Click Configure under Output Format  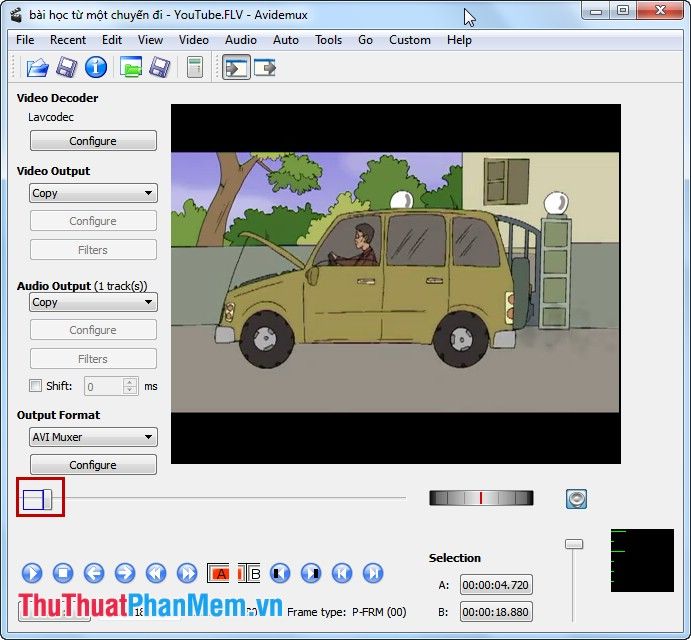pos(93,465)
